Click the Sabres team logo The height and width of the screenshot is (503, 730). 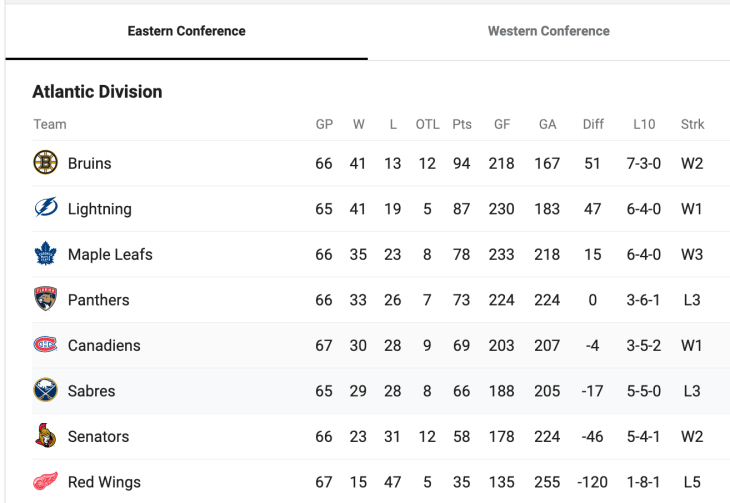45,391
